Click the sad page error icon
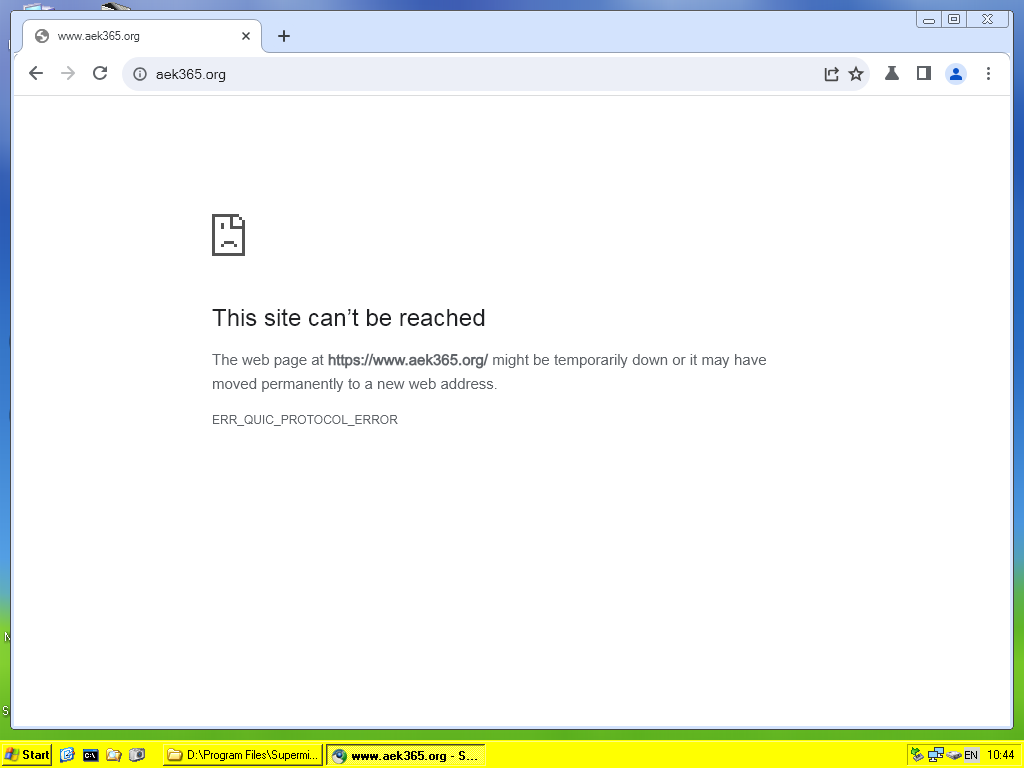This screenshot has height=768, width=1024. pos(229,234)
